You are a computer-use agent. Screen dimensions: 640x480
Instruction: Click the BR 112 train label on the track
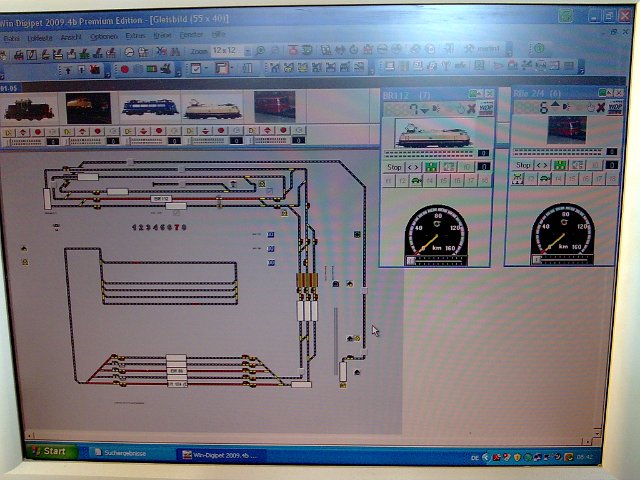pos(161,199)
